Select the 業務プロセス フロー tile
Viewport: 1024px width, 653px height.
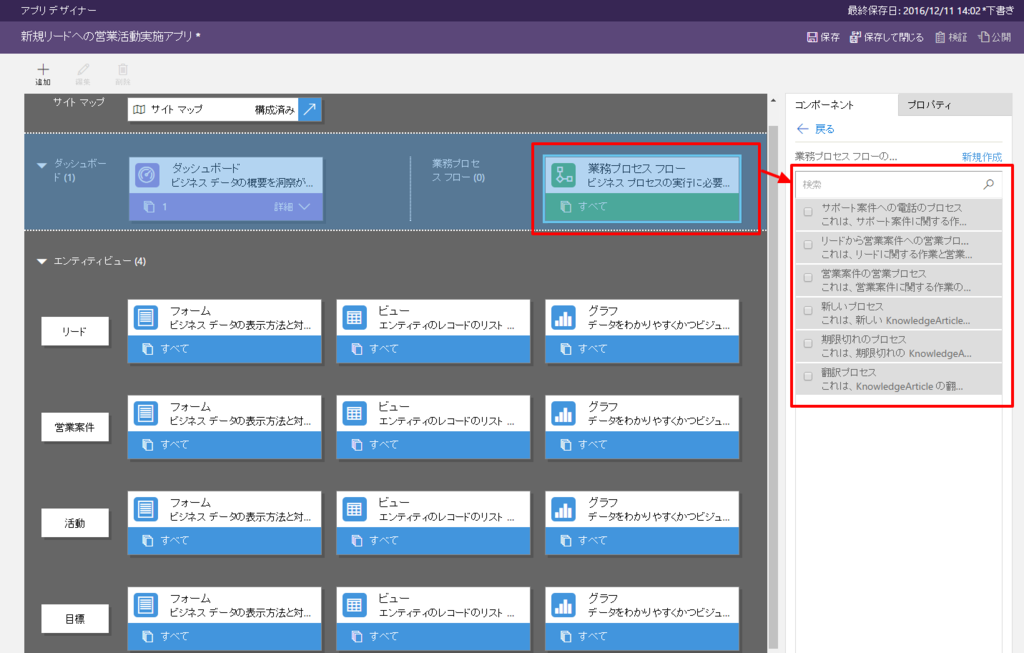coord(642,189)
